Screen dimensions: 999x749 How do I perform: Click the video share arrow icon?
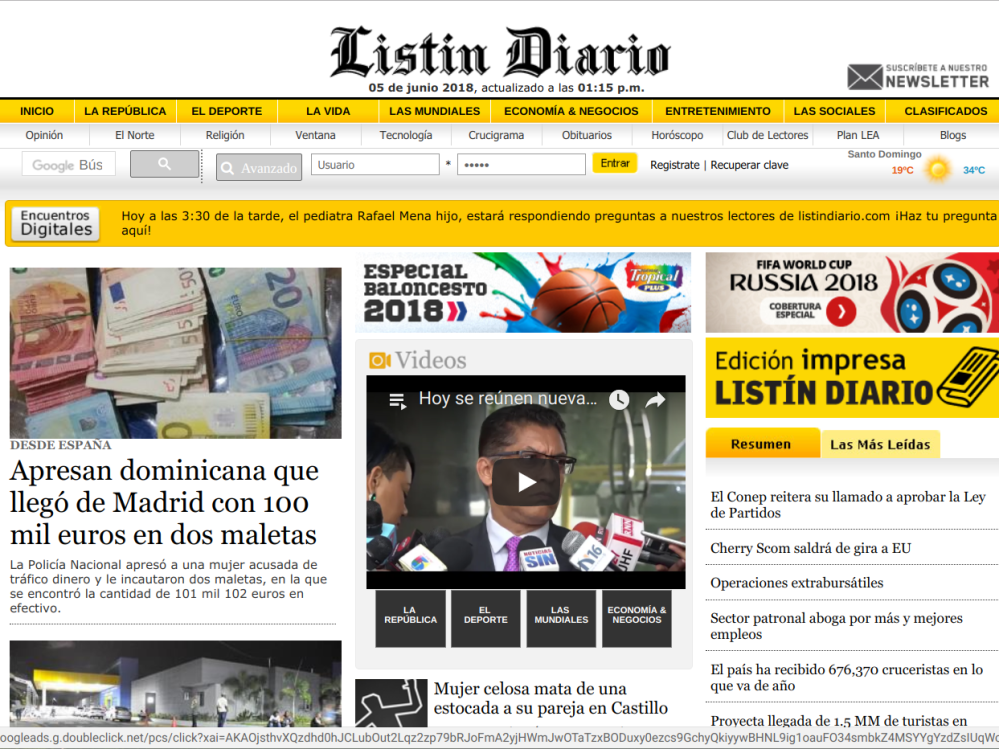pos(655,400)
